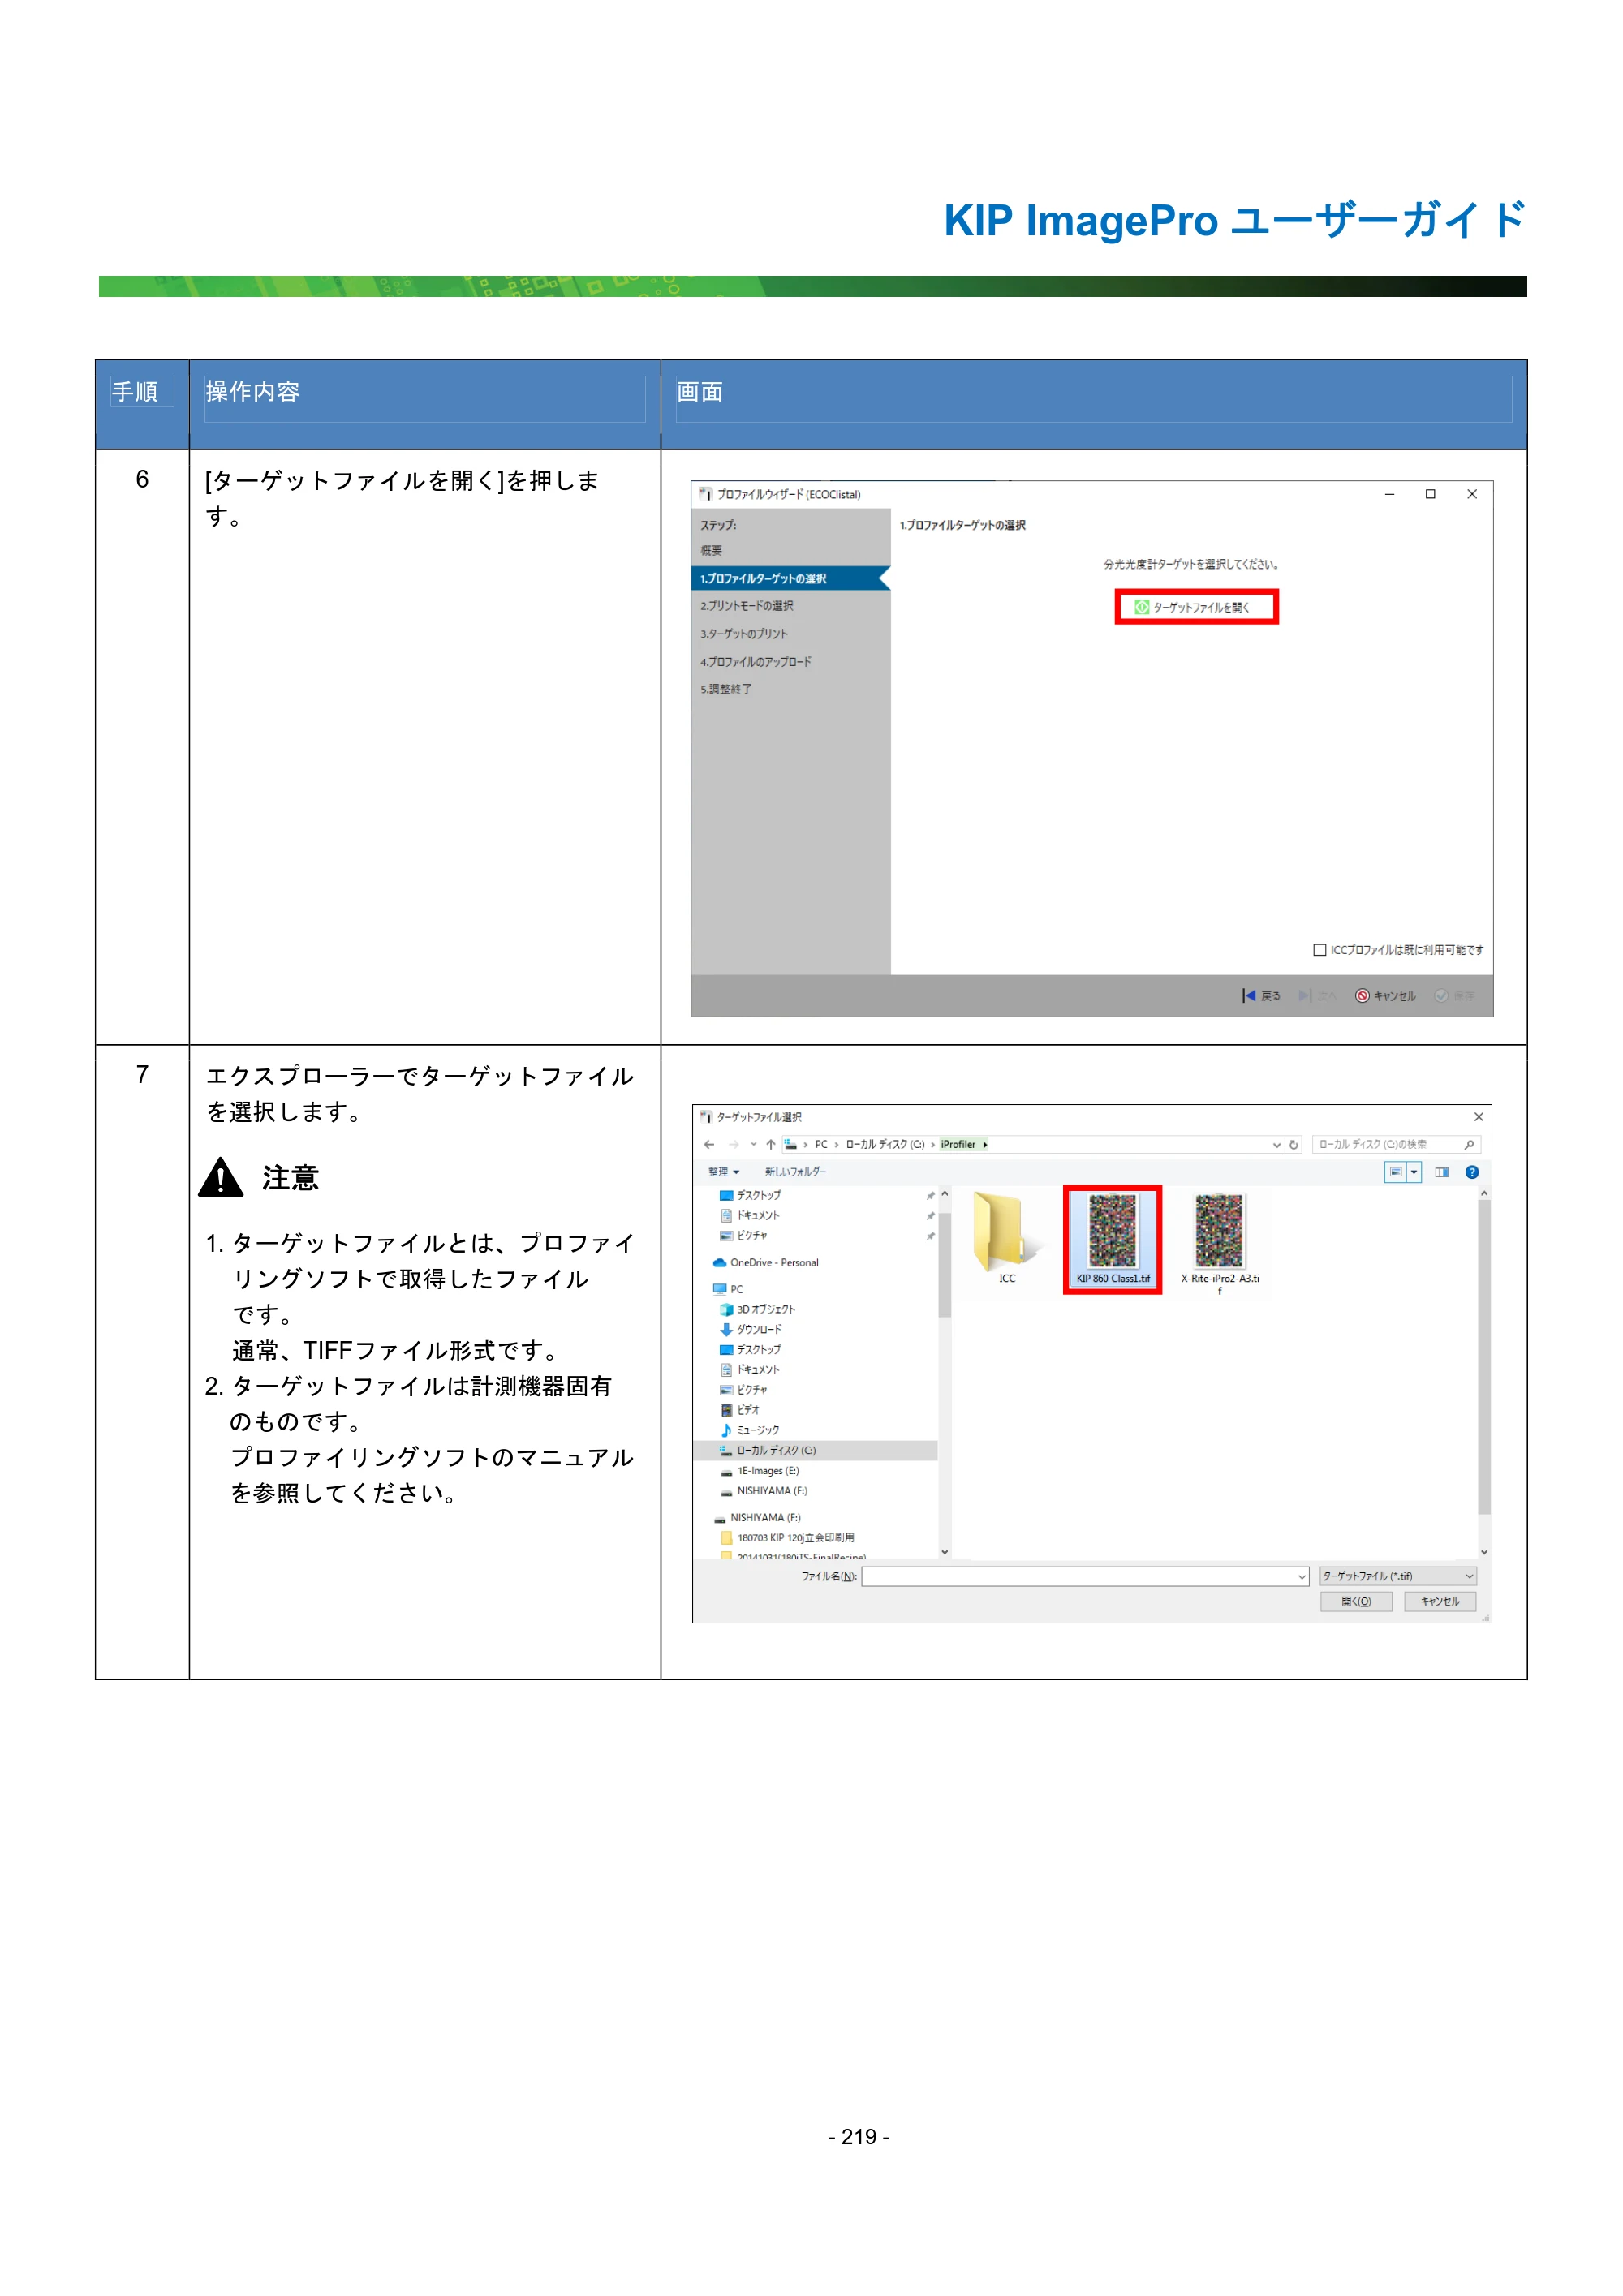Select ダウンロード in navigation tree
Image resolution: width=1623 pixels, height=2296 pixels.
pyautogui.click(x=750, y=1329)
